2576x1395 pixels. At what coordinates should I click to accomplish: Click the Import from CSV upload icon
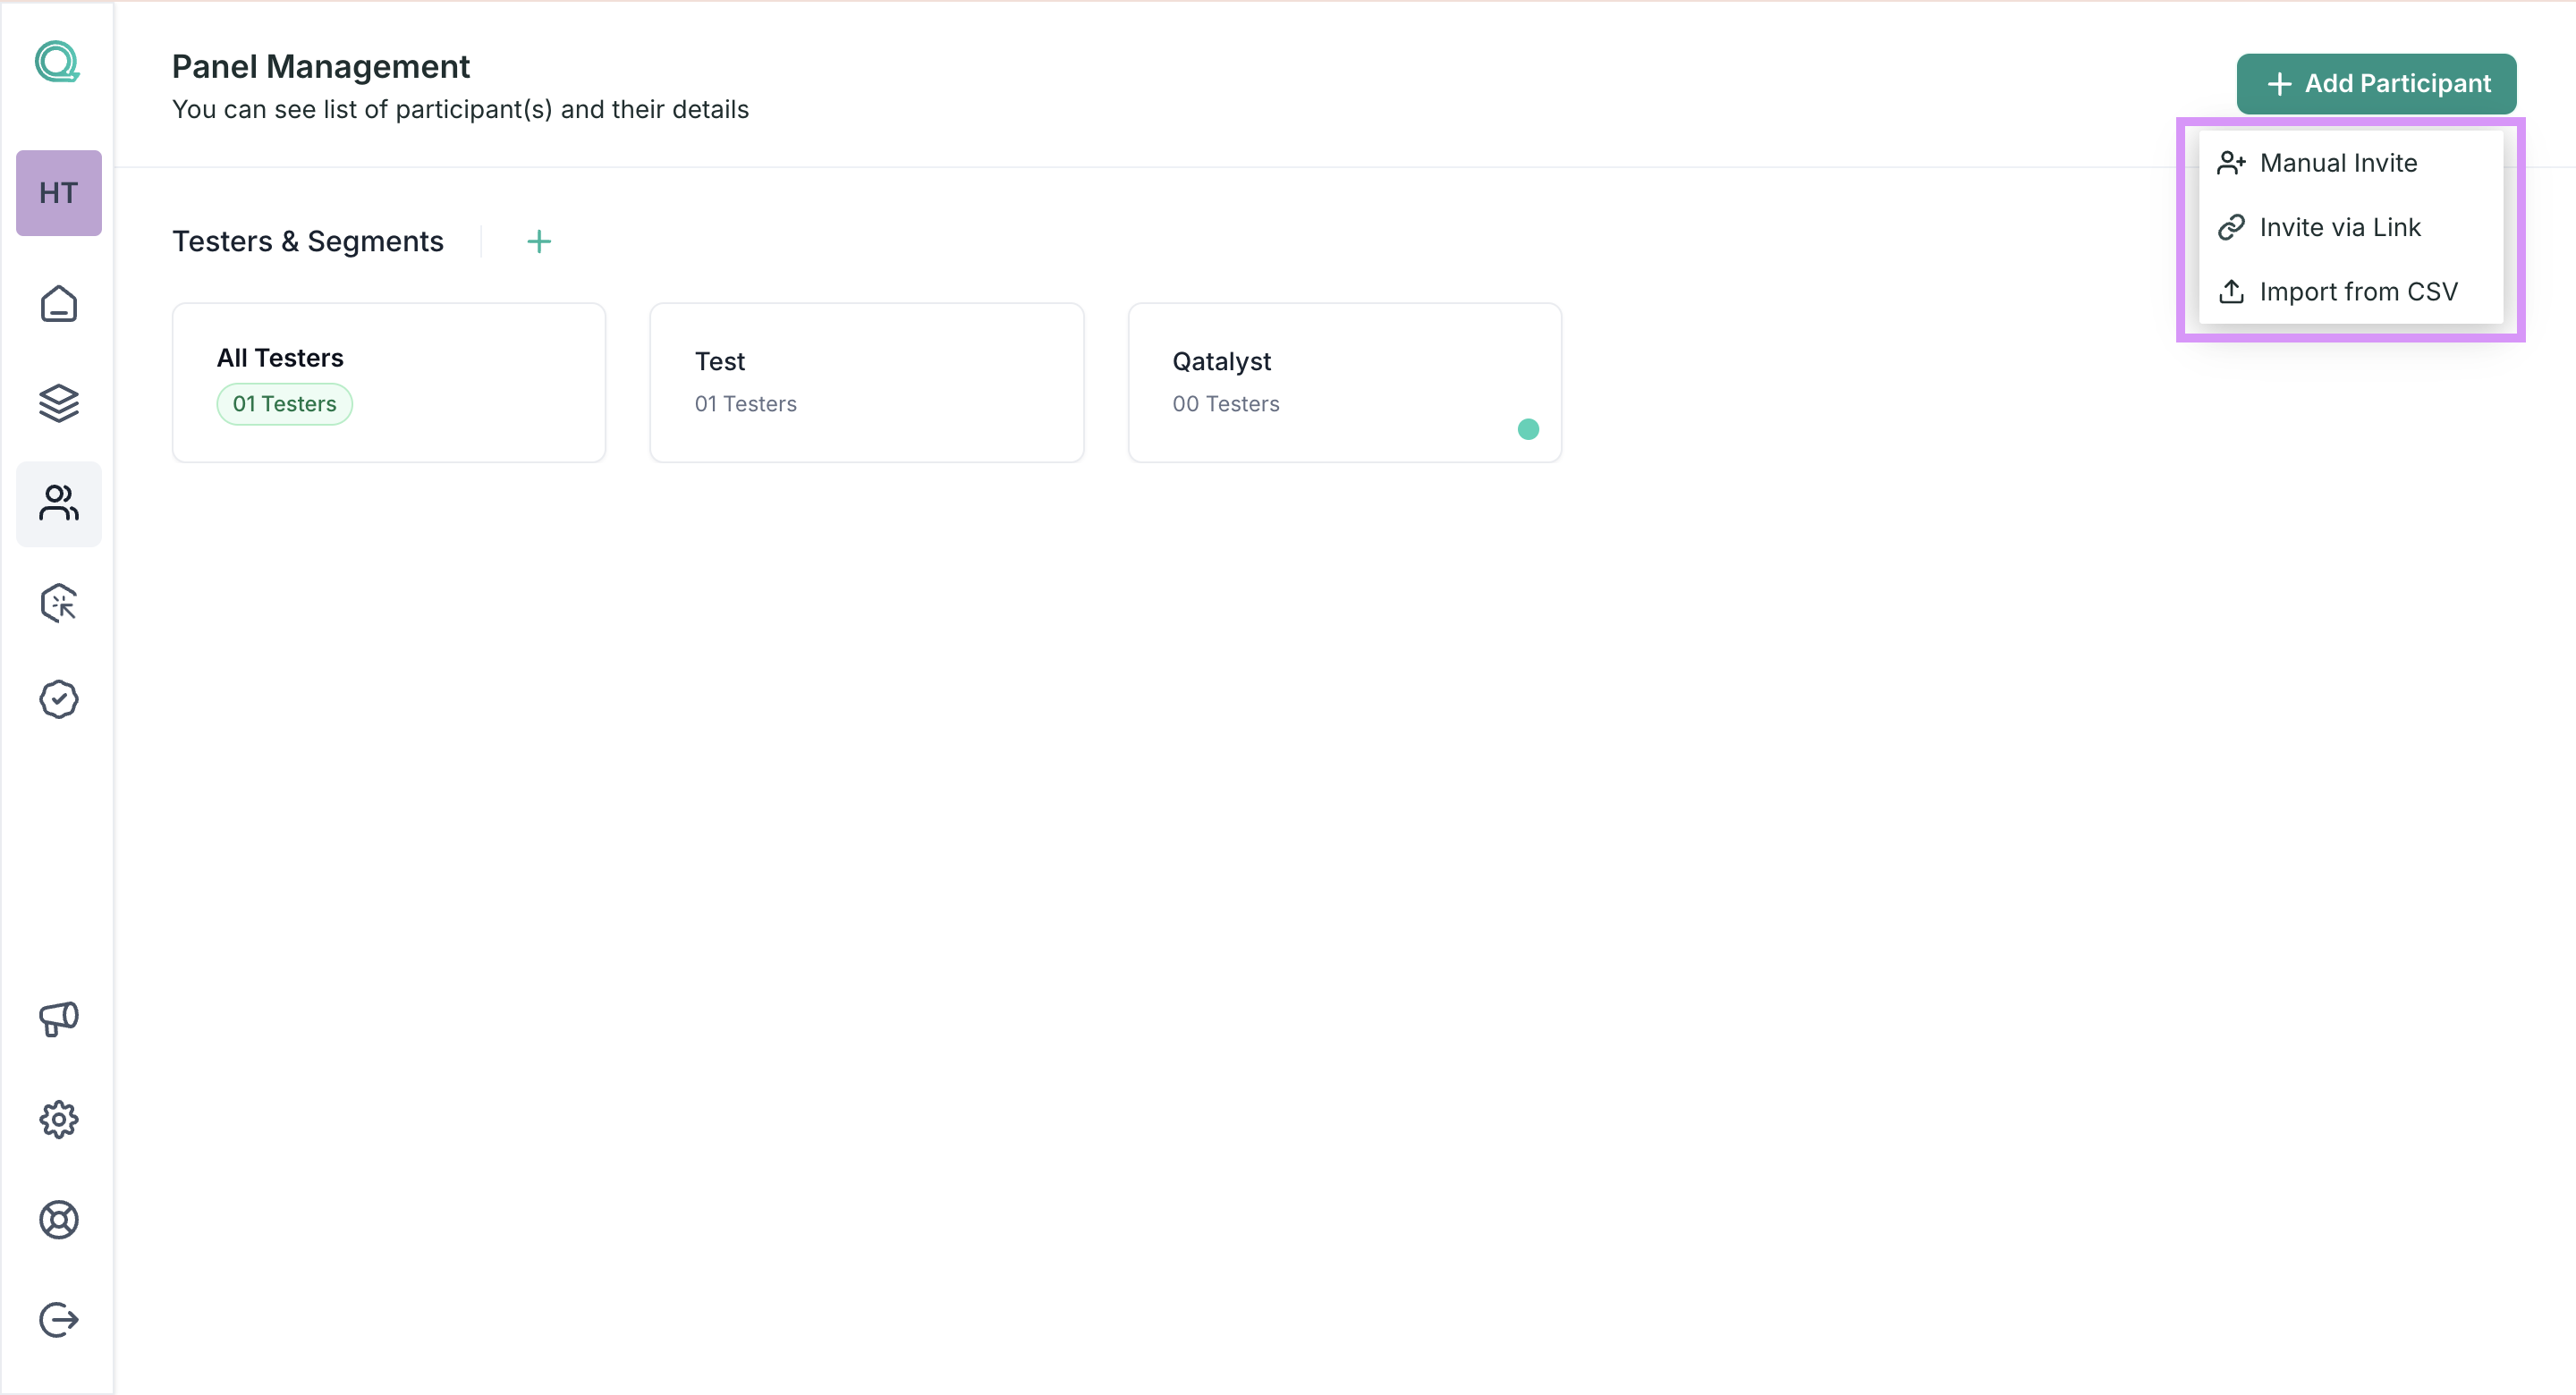pyautogui.click(x=2231, y=291)
